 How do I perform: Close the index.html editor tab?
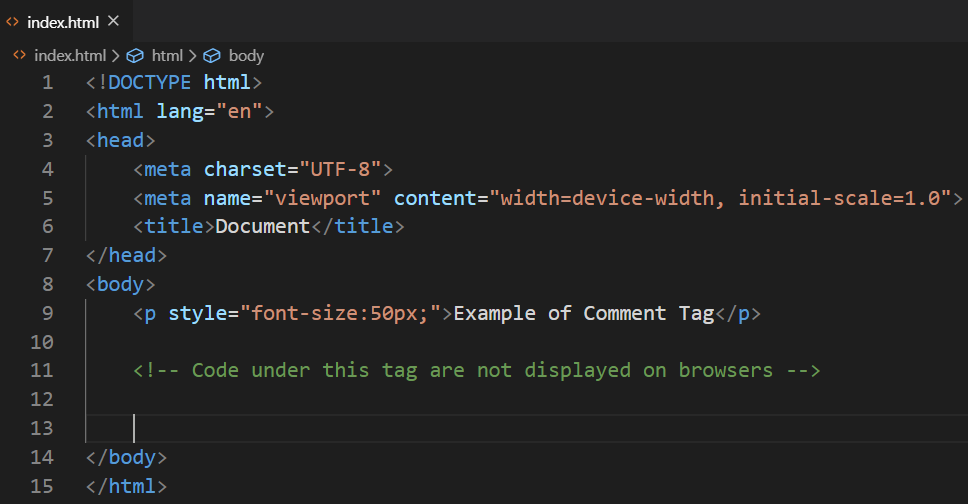click(113, 21)
